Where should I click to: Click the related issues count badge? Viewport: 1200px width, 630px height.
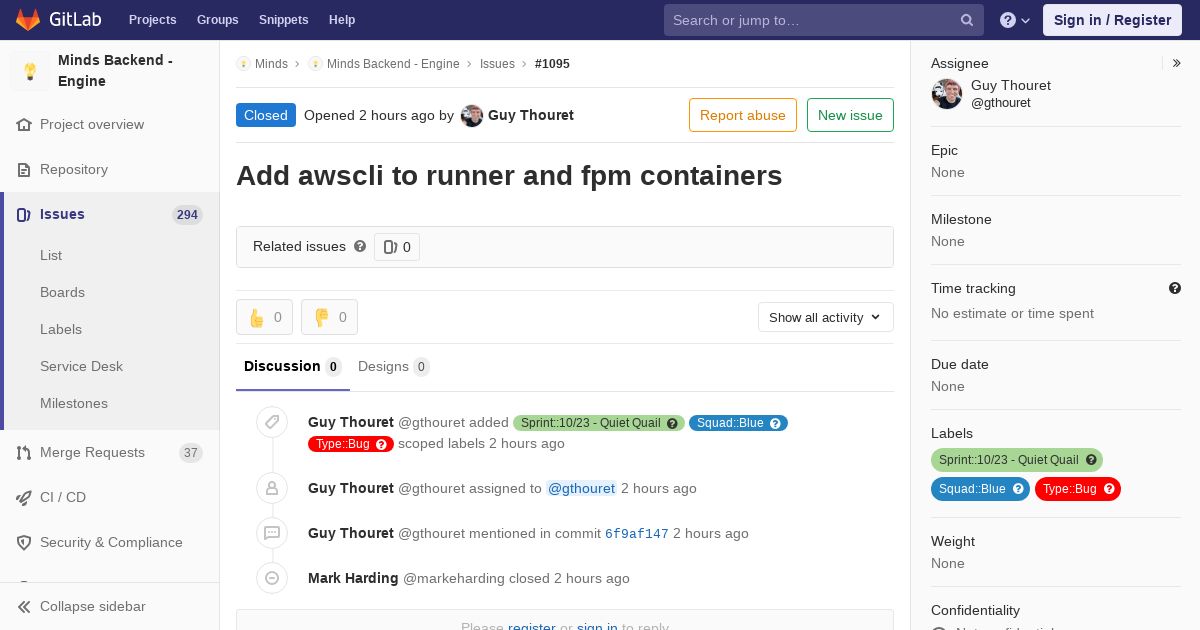pyautogui.click(x=397, y=247)
